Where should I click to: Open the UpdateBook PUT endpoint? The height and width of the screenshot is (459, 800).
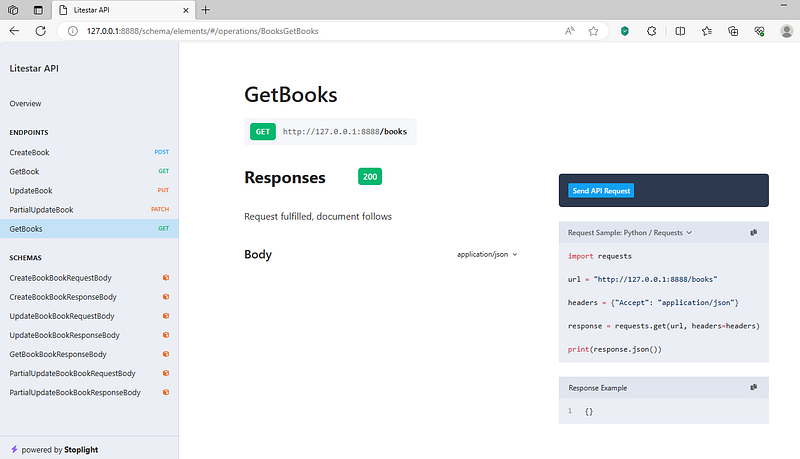[89, 191]
